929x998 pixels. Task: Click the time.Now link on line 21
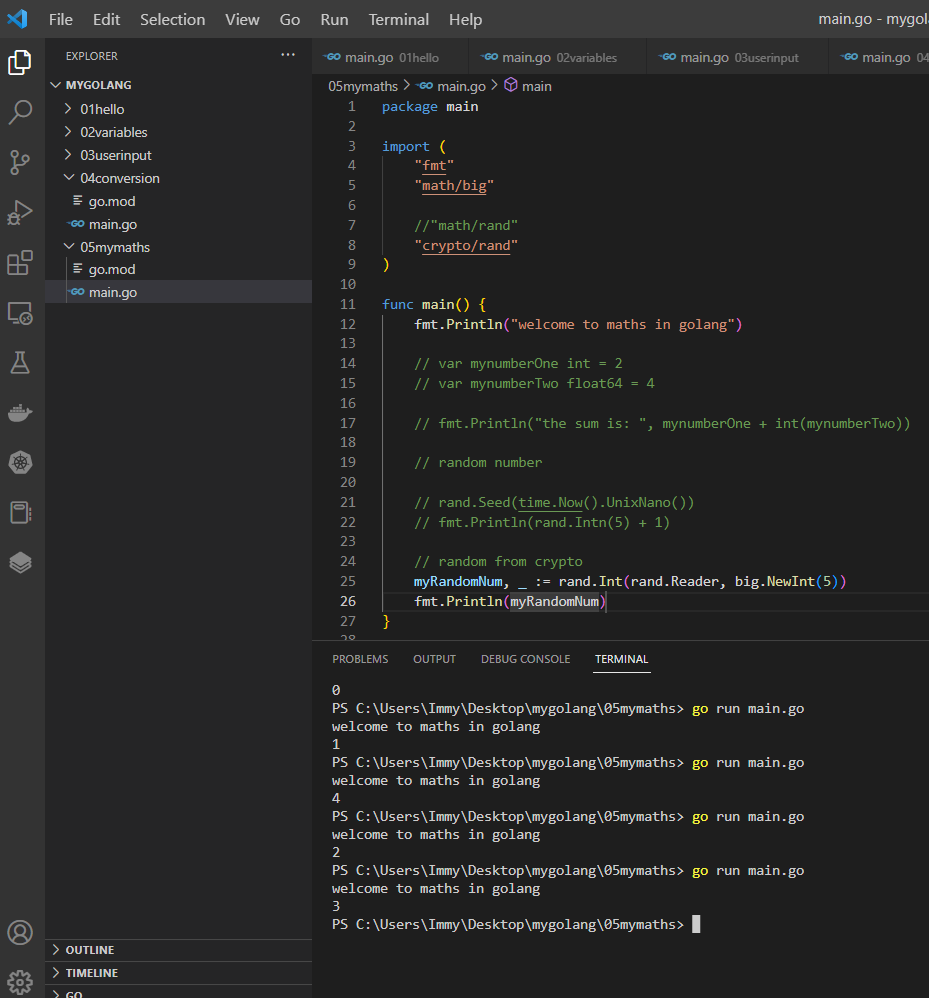click(x=550, y=502)
